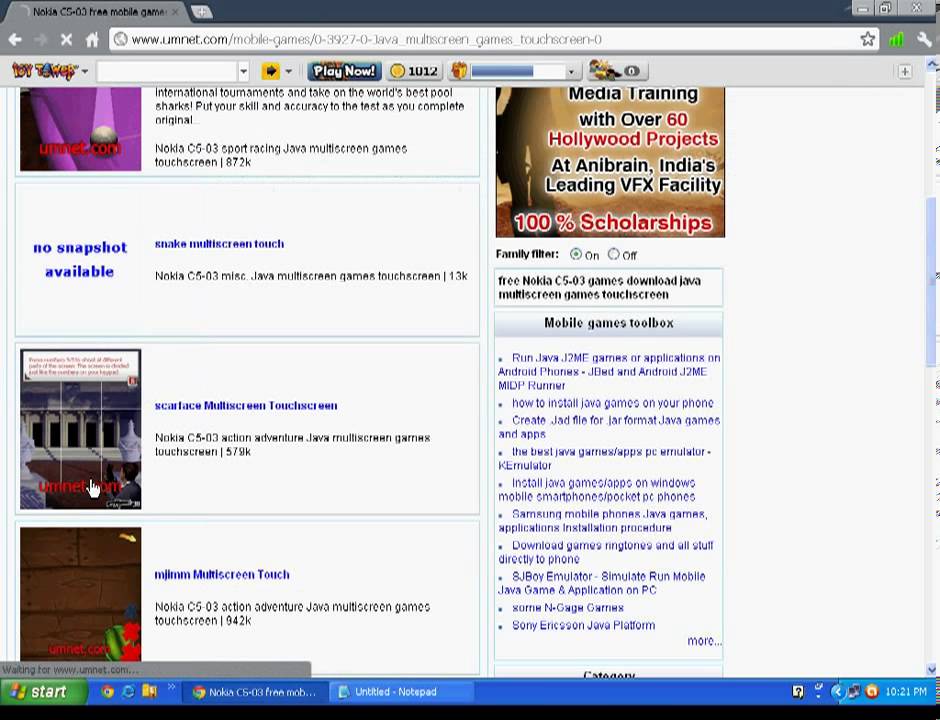940x720 pixels.
Task: Open how to install java games link
Action: click(613, 403)
